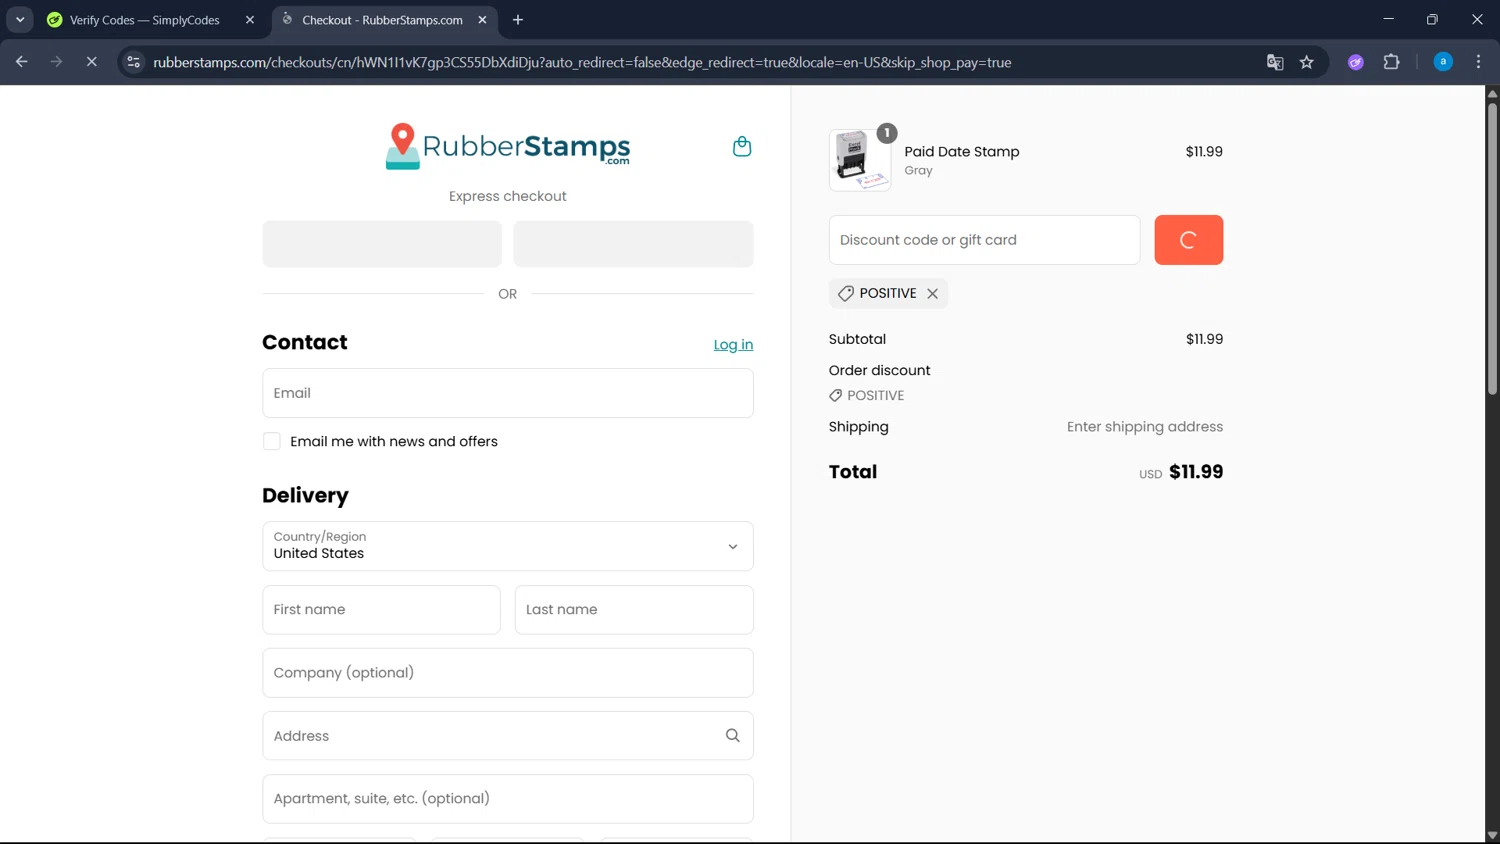
Task: Remove the POSITIVE discount code tag
Action: (932, 293)
